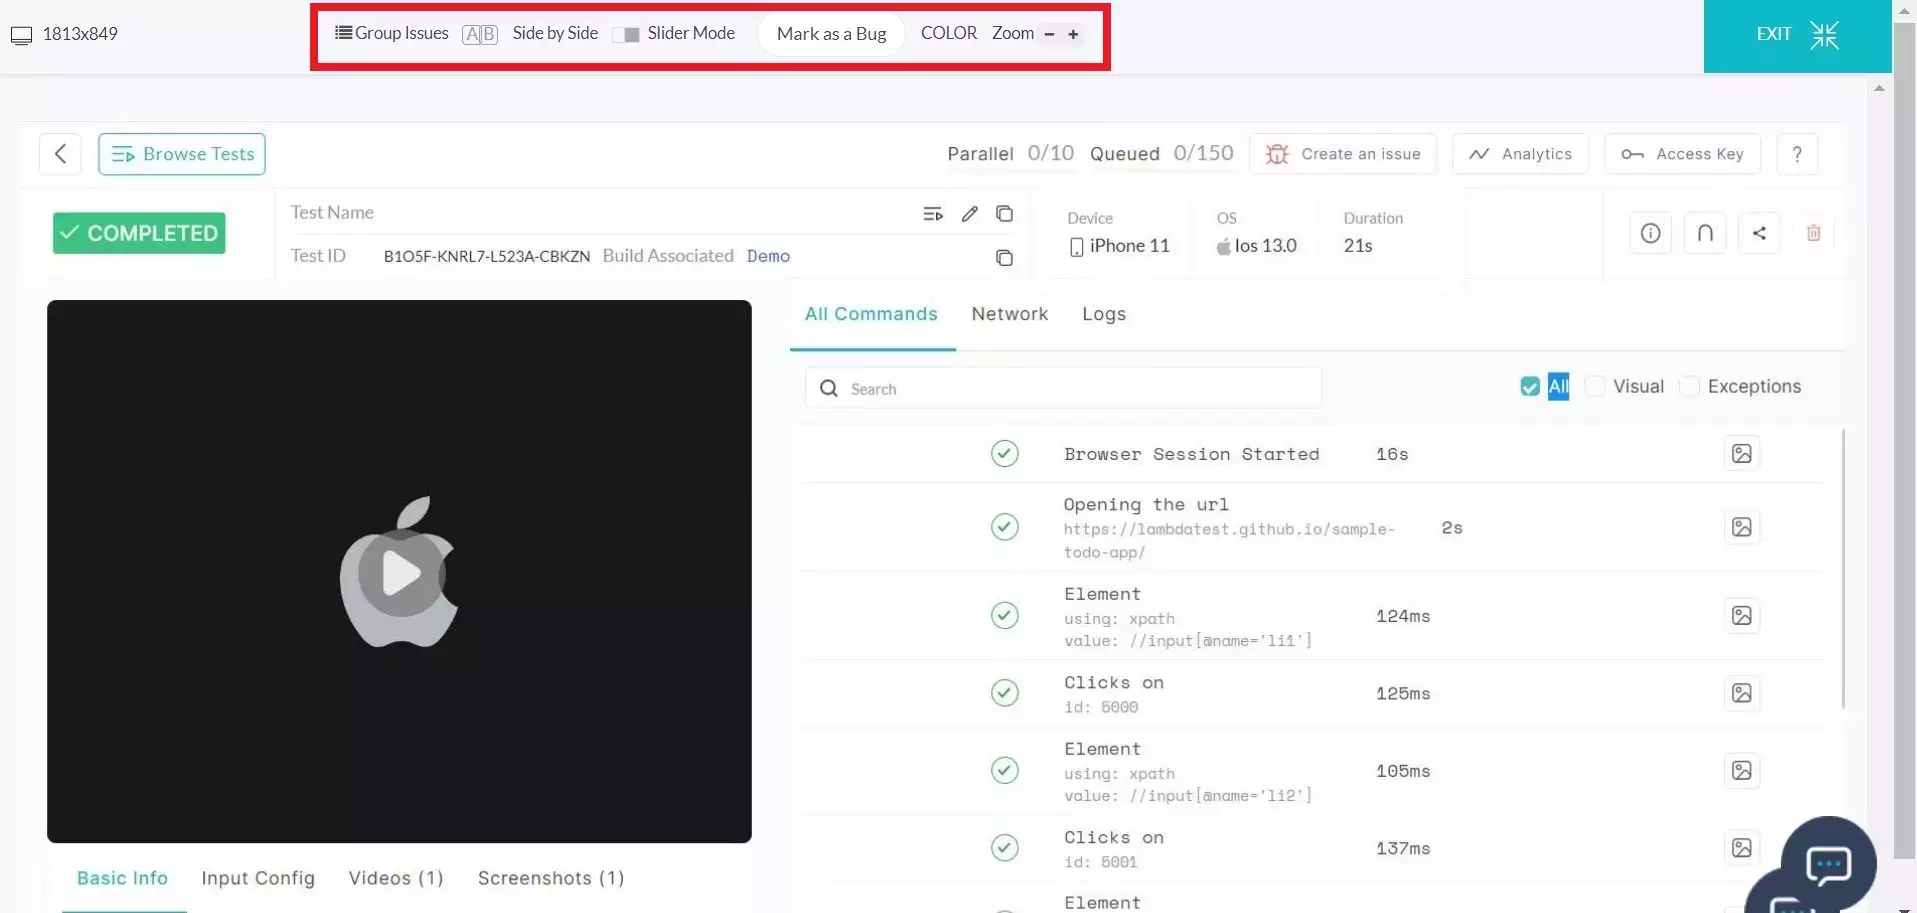Viewport: 1917px width, 913px height.
Task: Delete the test with the trash icon
Action: [x=1813, y=233]
